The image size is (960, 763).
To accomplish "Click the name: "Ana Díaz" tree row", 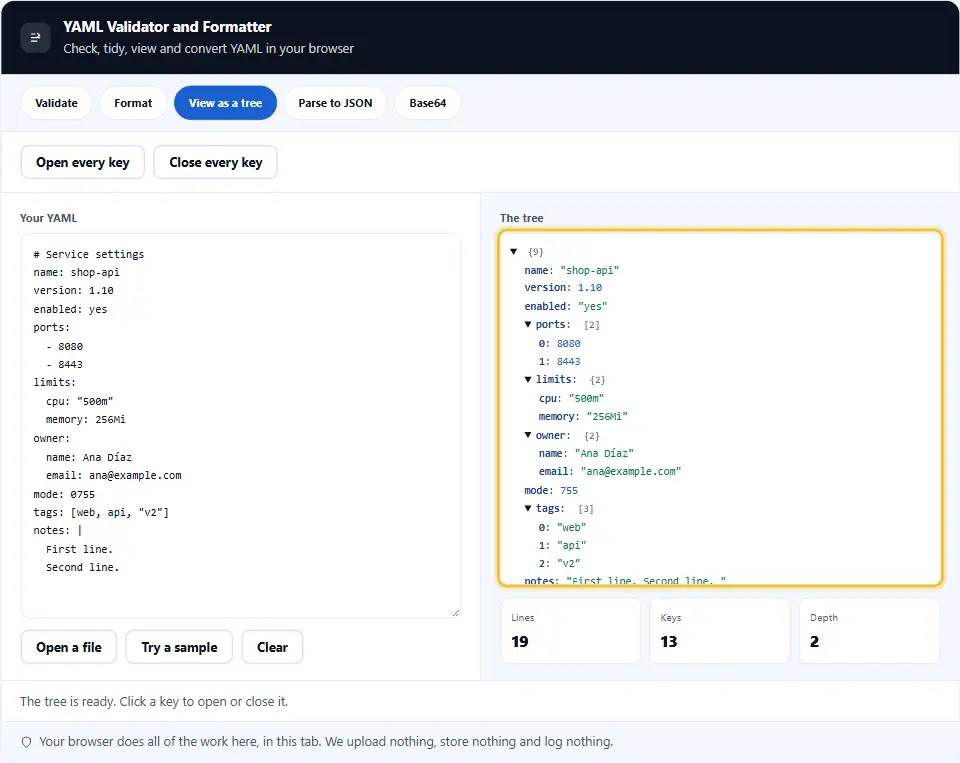I will click(x=587, y=453).
